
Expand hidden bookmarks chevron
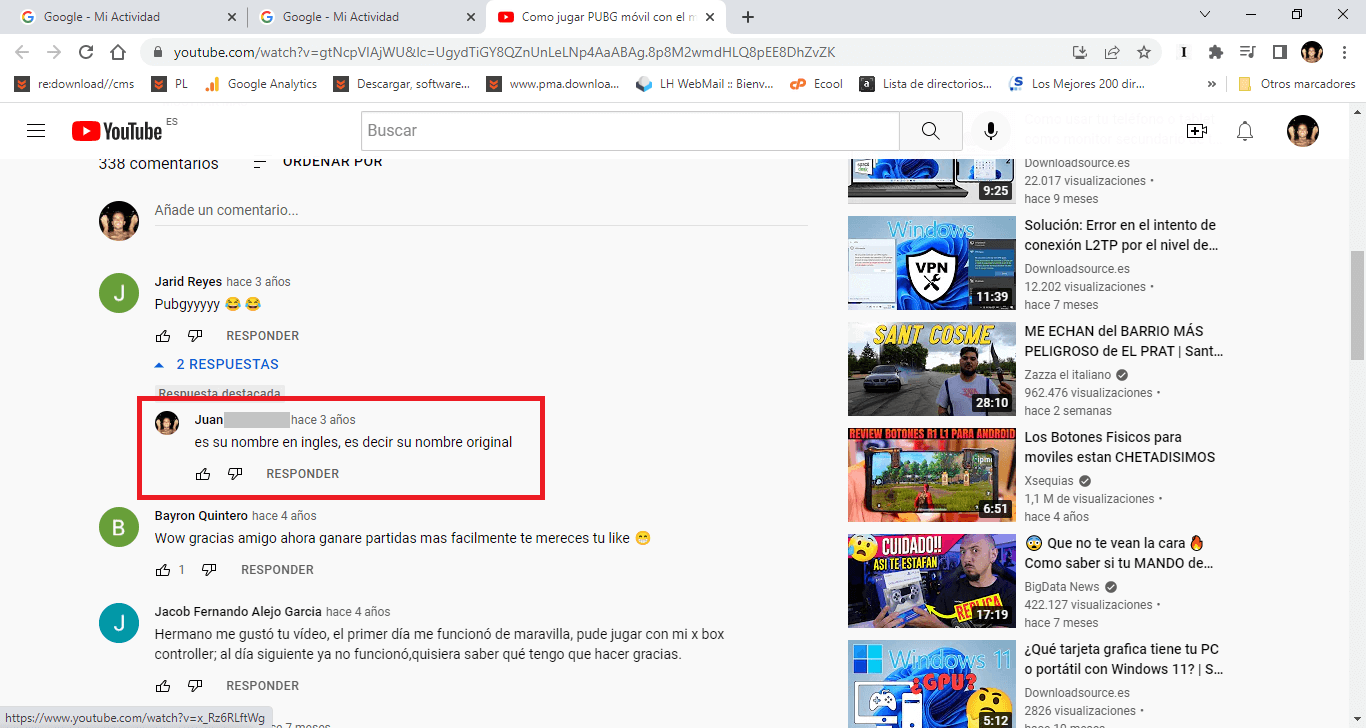[1212, 84]
